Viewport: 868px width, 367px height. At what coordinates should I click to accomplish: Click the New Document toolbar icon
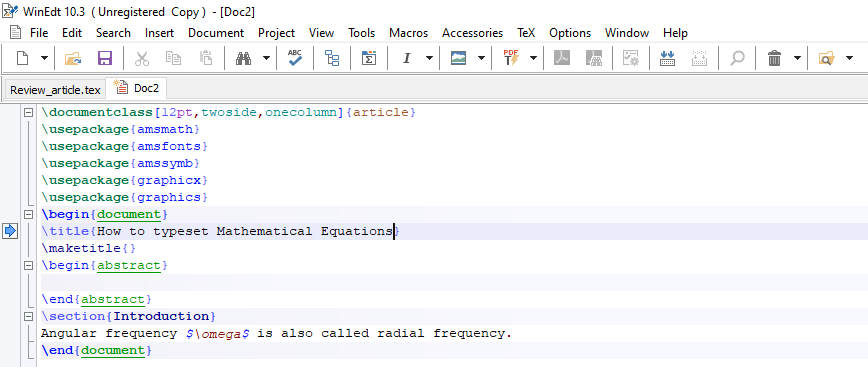click(x=23, y=58)
